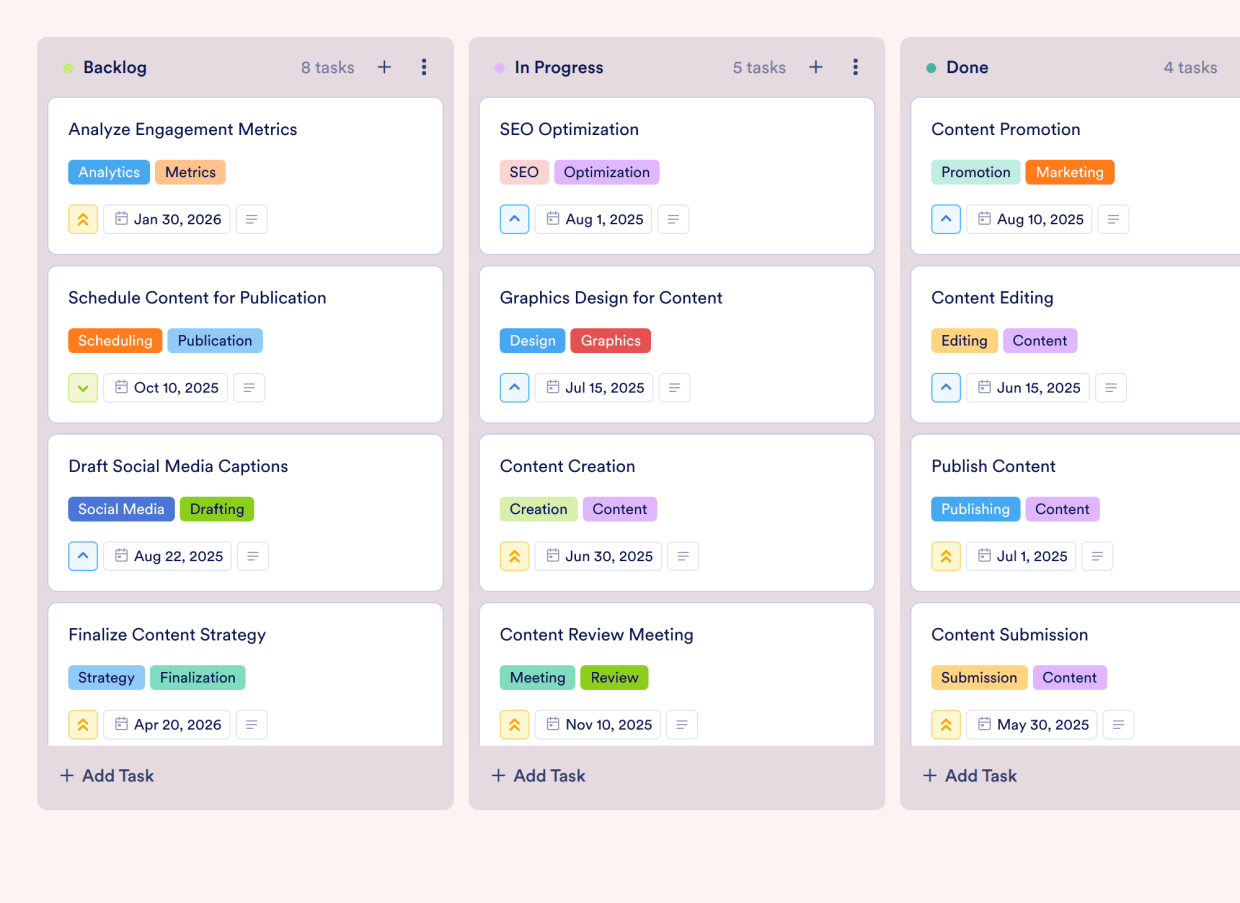The image size is (1240, 903).
Task: Click priority icon on Content Creation card
Action: click(x=514, y=556)
